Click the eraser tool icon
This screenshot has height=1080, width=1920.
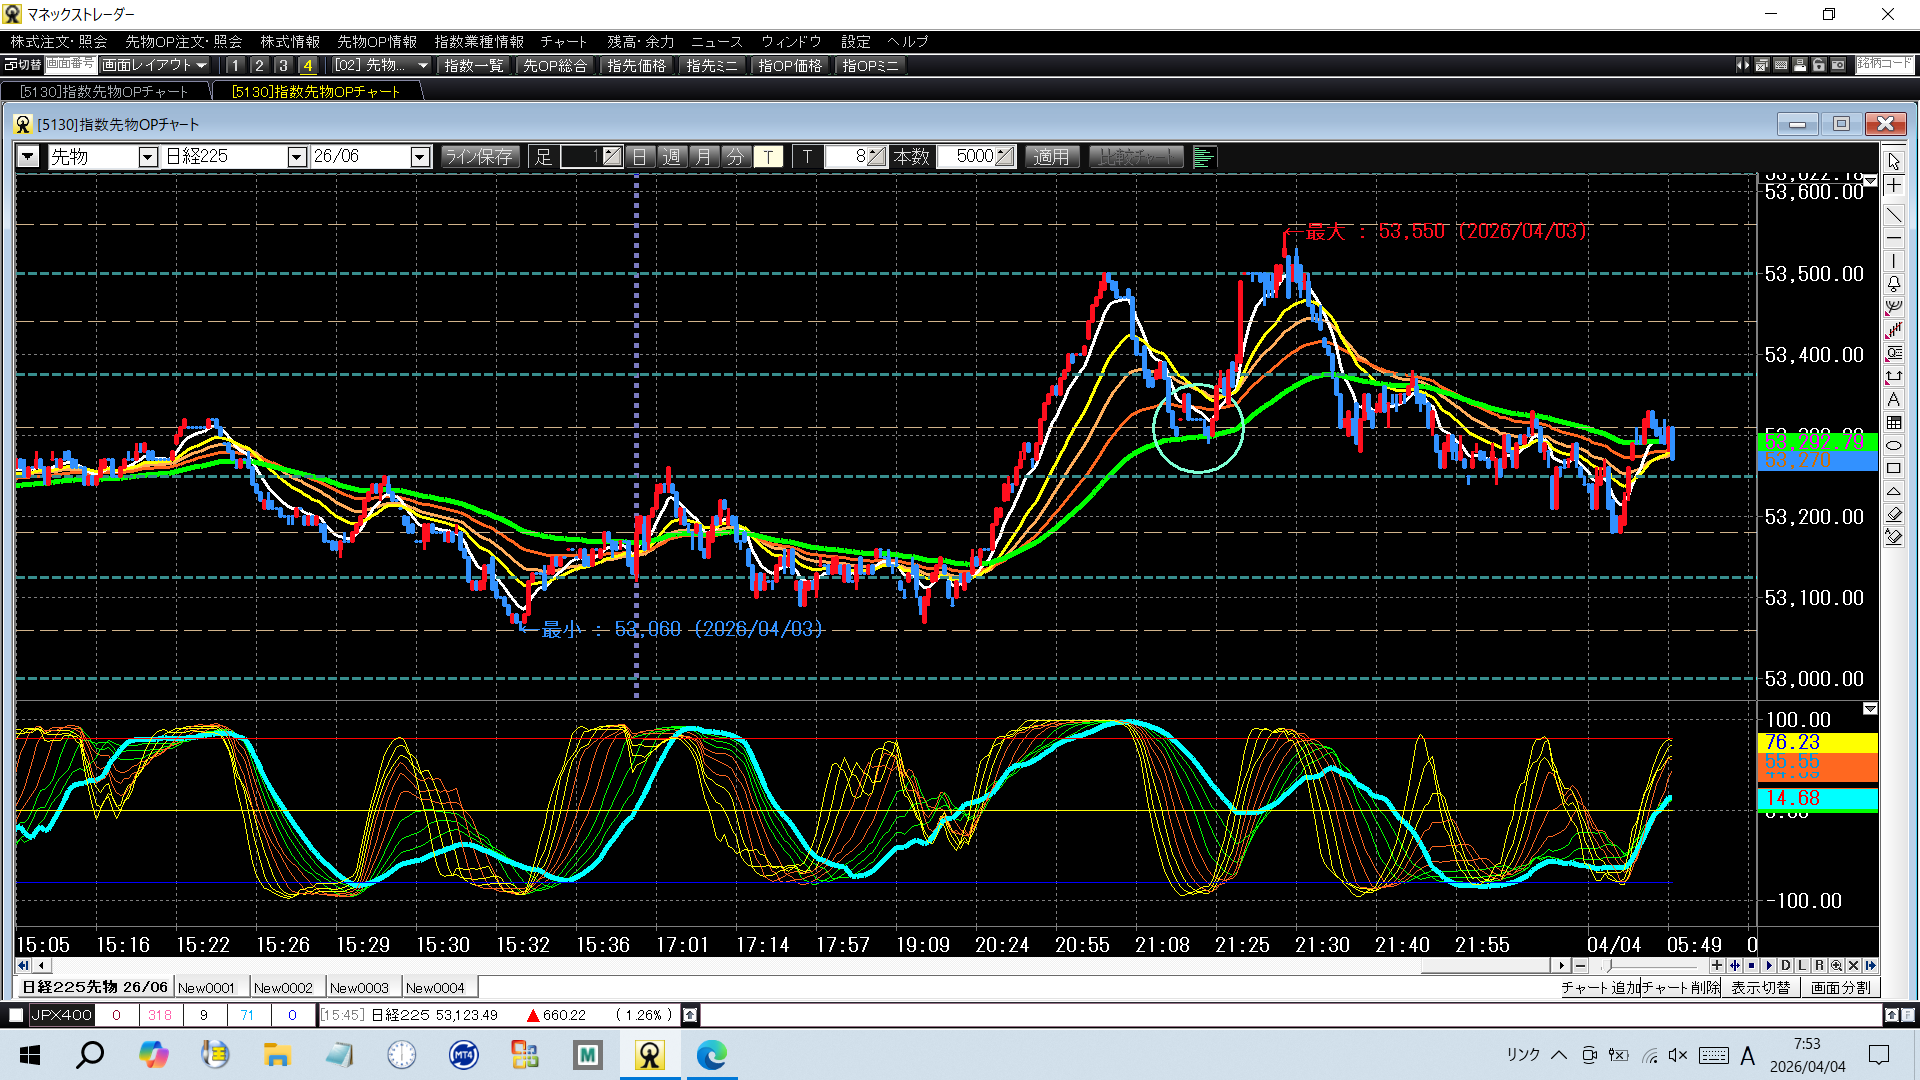point(1894,514)
